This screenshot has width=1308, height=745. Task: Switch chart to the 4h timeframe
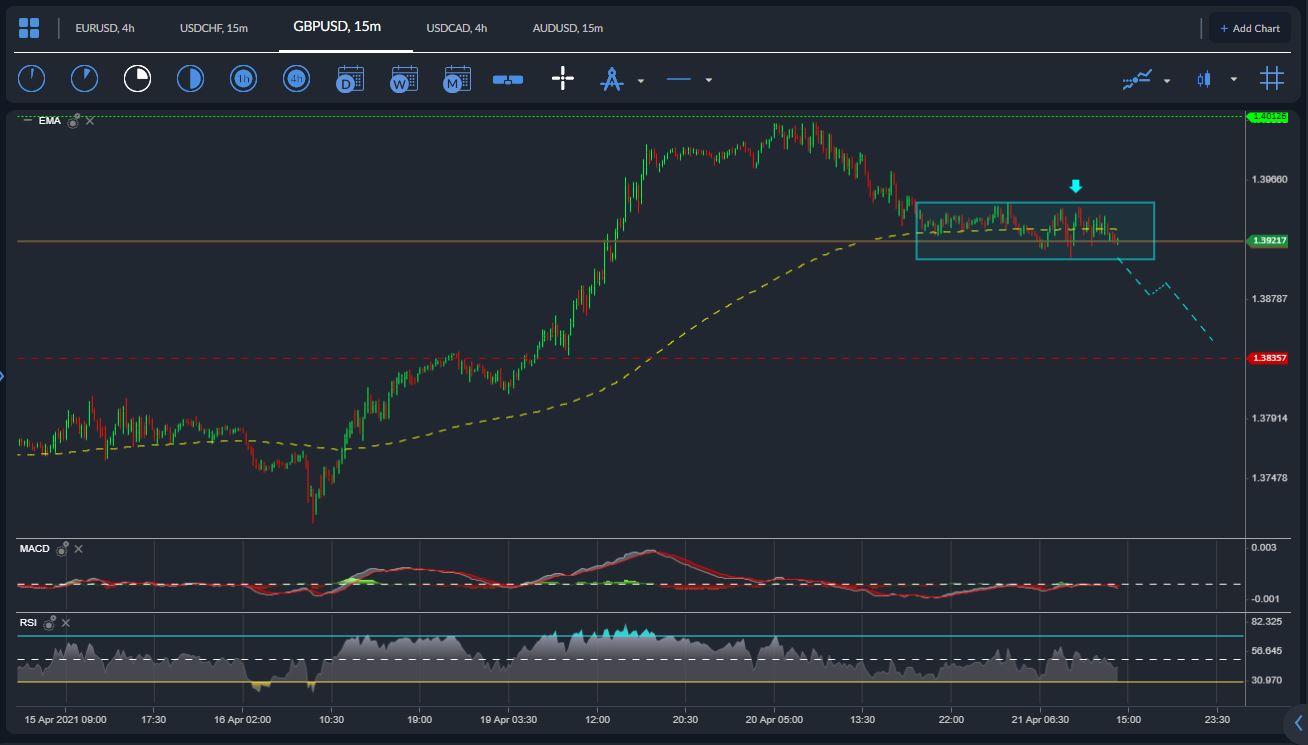tap(296, 78)
